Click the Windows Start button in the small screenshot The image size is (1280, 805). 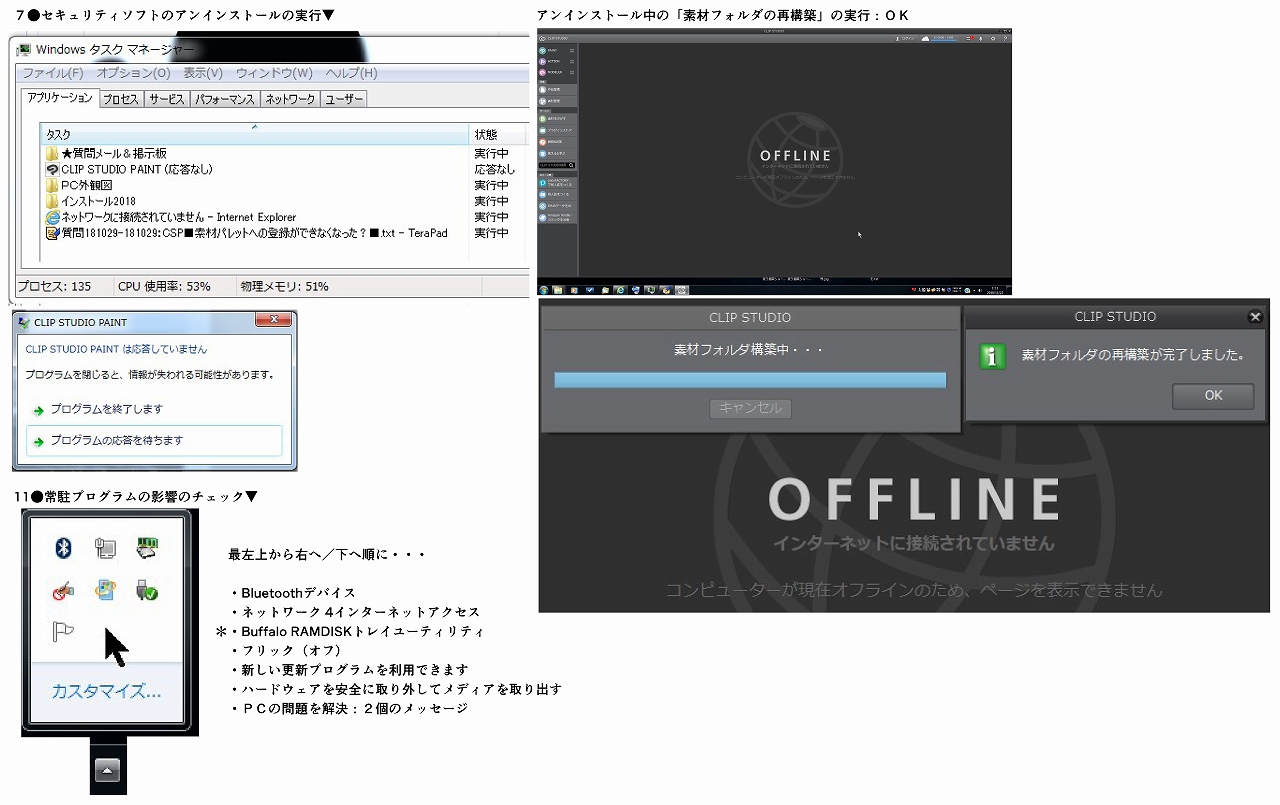[544, 289]
